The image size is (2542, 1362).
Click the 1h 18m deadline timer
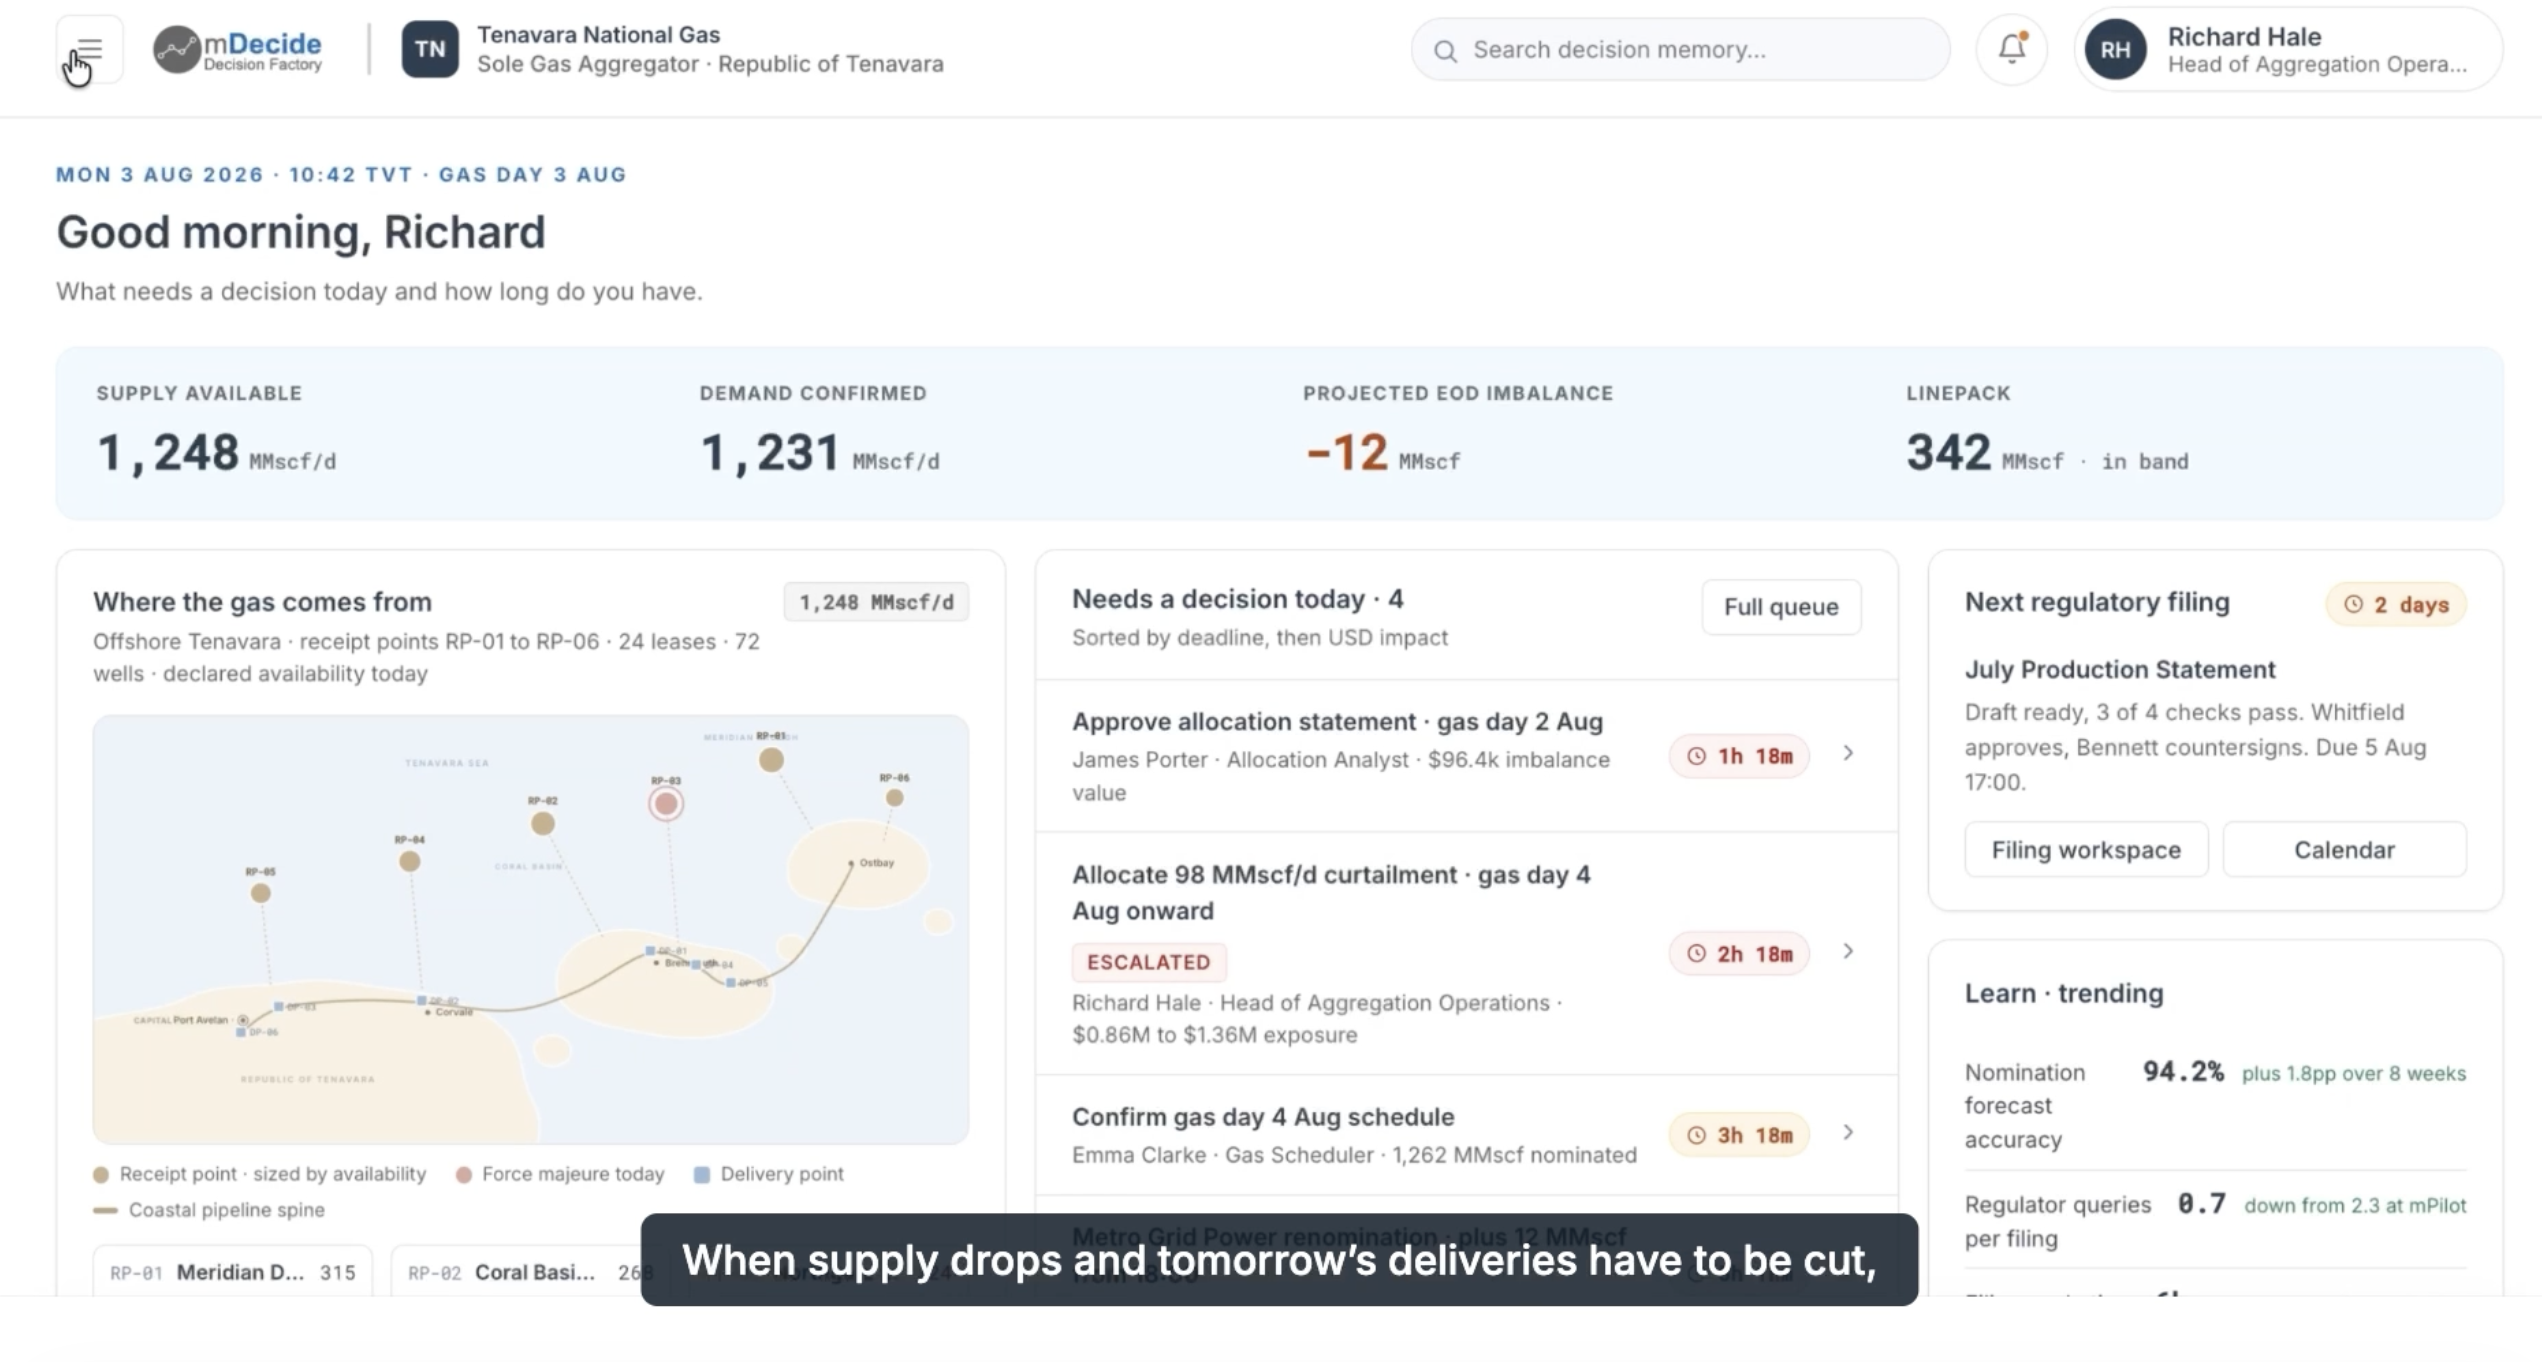pos(1739,756)
